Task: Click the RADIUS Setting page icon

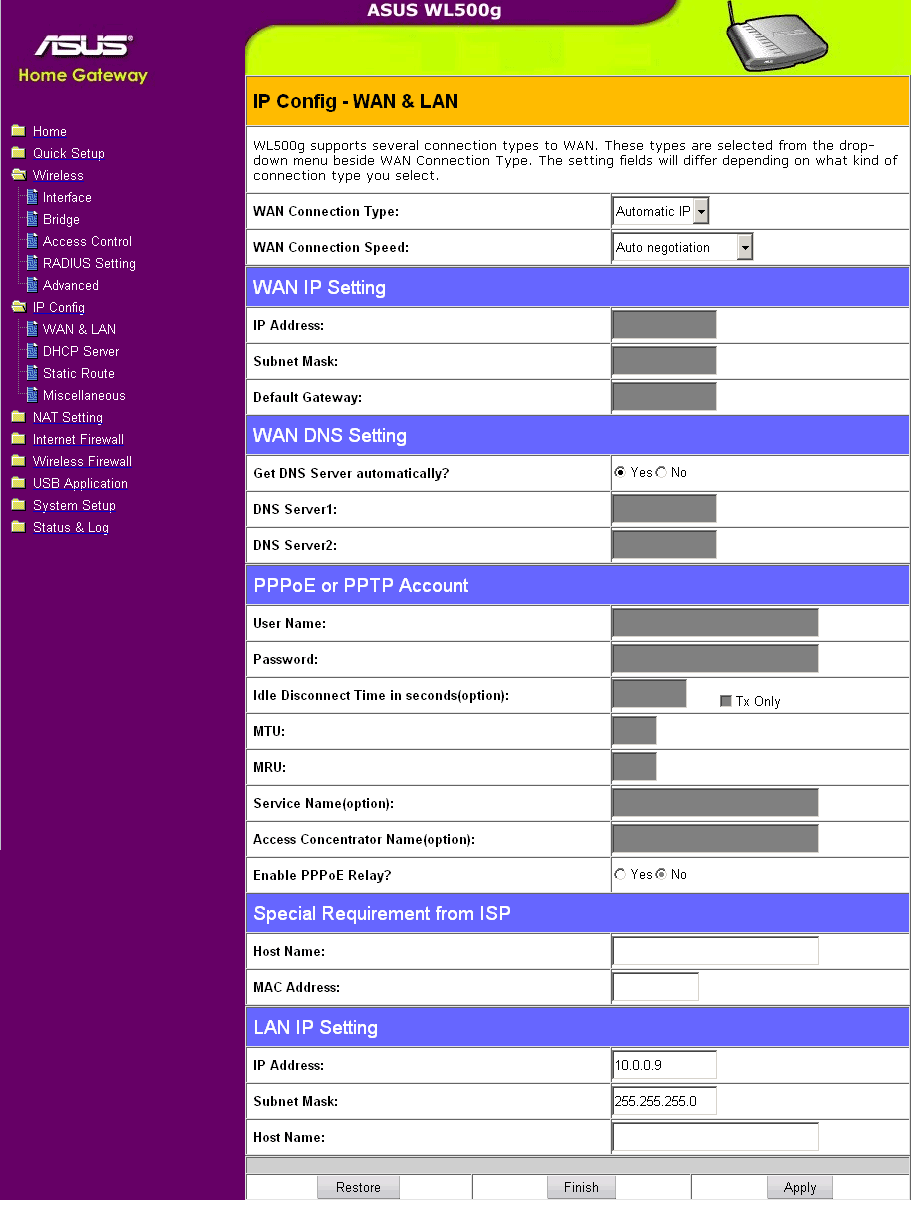Action: pyautogui.click(x=32, y=263)
